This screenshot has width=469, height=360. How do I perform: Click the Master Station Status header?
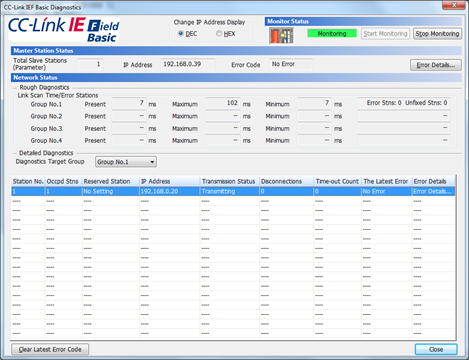pyautogui.click(x=236, y=51)
